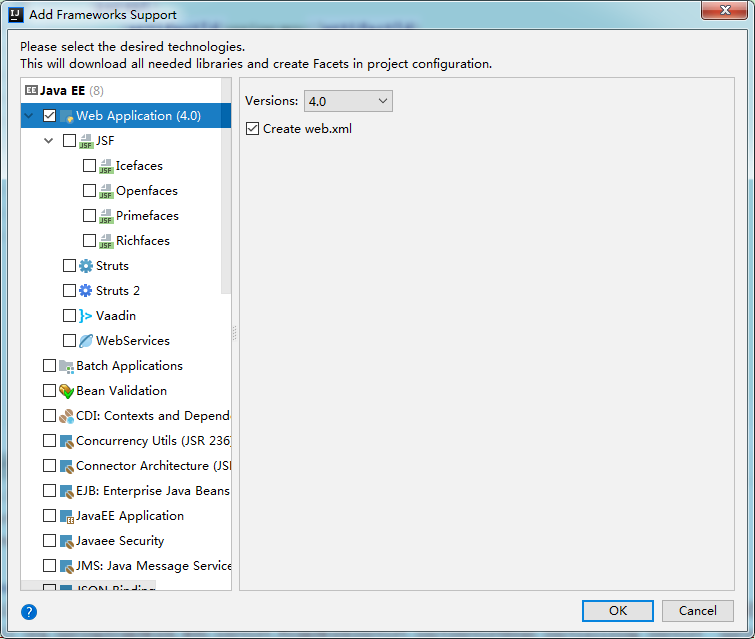Click the Batch Applications folder icon
Viewport: 755px width, 639px height.
(x=66, y=366)
